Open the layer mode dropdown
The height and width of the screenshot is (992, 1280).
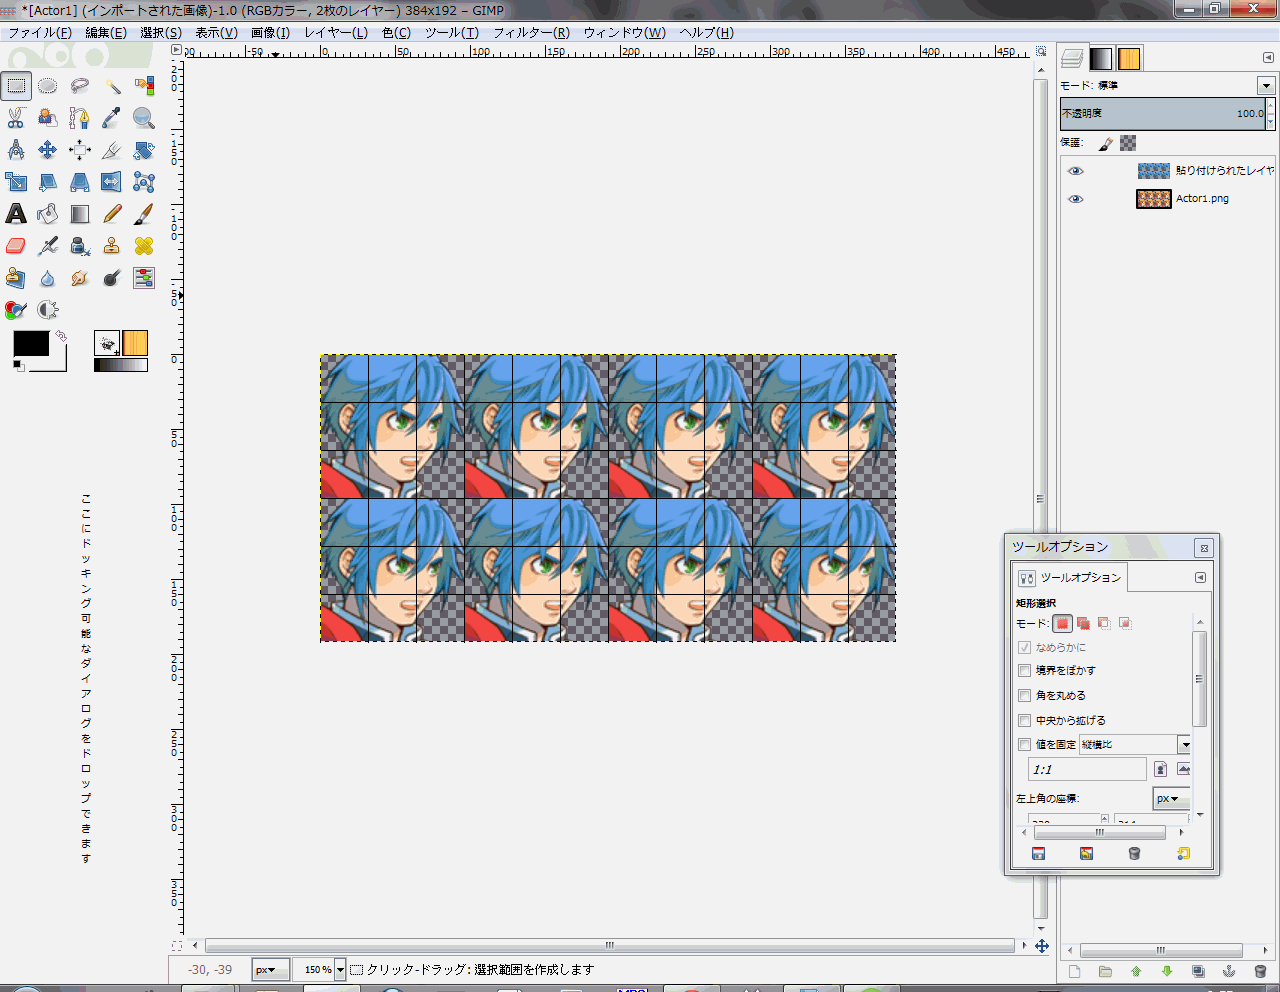tap(1266, 85)
